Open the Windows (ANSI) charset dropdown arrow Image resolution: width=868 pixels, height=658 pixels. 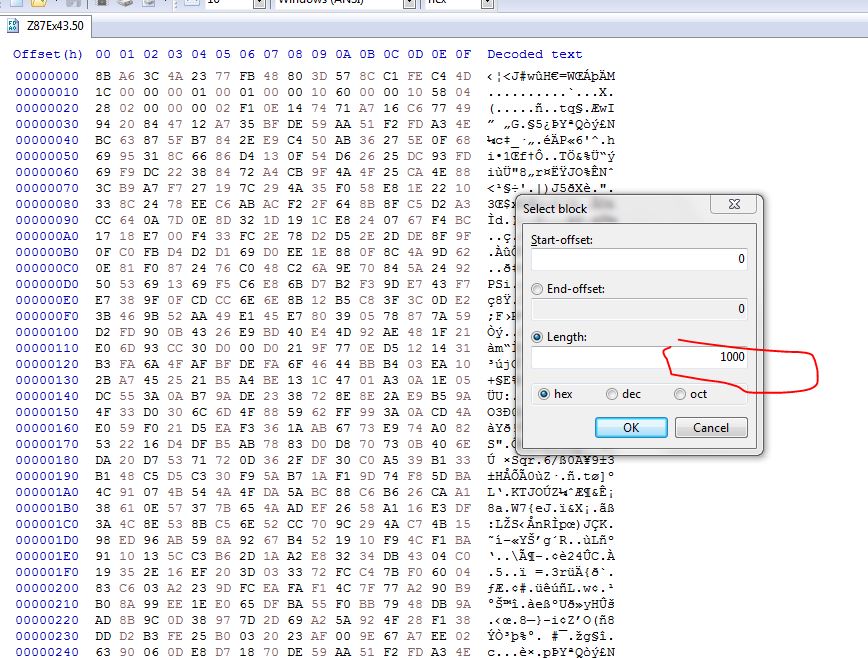[x=409, y=3]
